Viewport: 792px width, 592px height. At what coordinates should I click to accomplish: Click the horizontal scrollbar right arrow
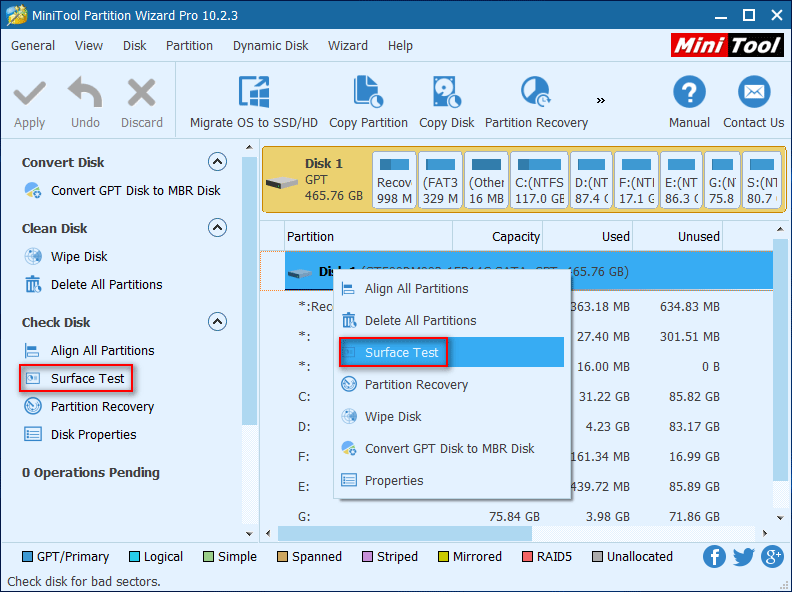click(765, 533)
